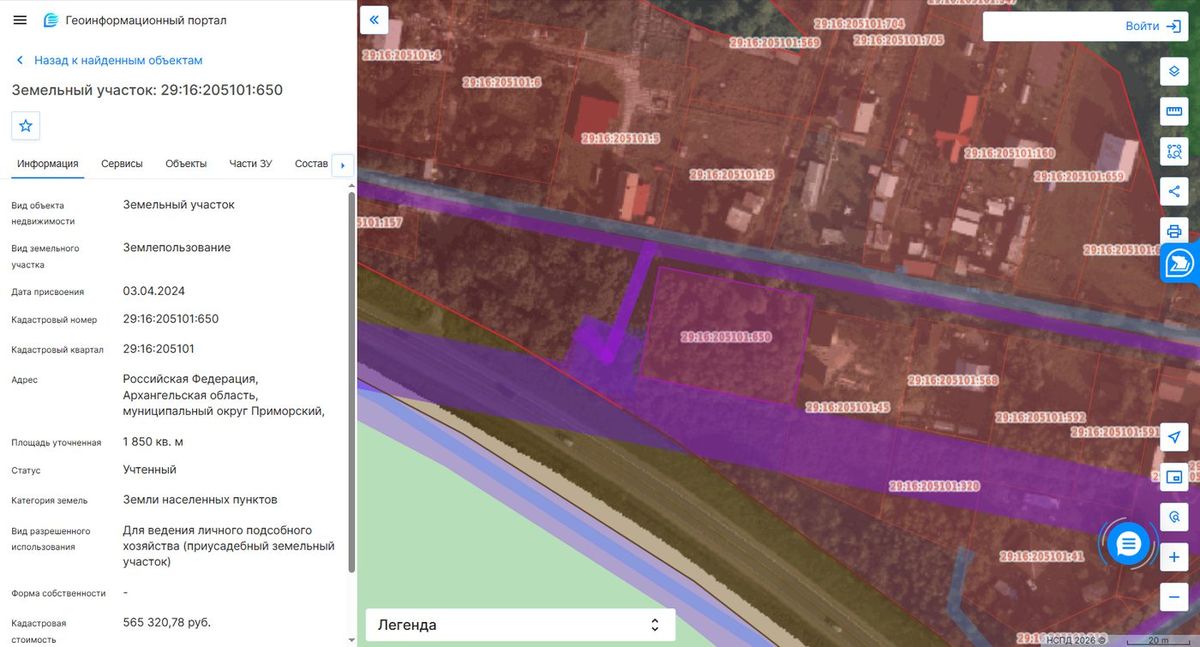Image resolution: width=1200 pixels, height=647 pixels.
Task: Click the status value Учтенный
Action: point(150,469)
